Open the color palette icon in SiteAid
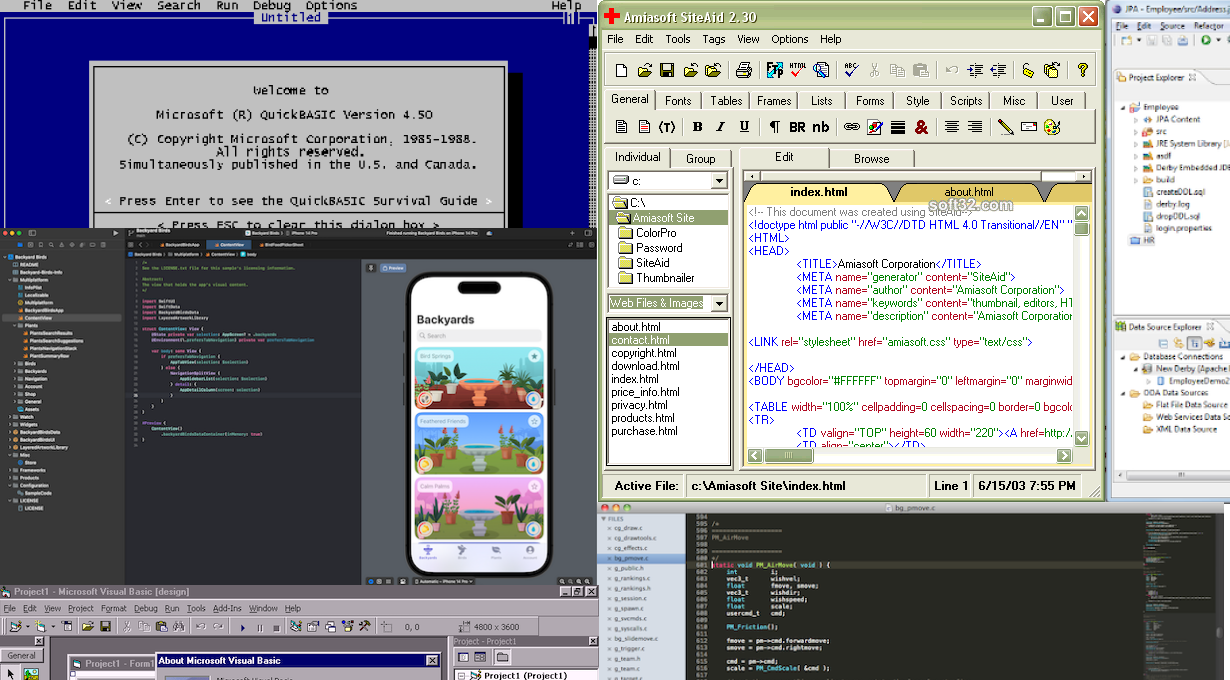 click(1051, 127)
